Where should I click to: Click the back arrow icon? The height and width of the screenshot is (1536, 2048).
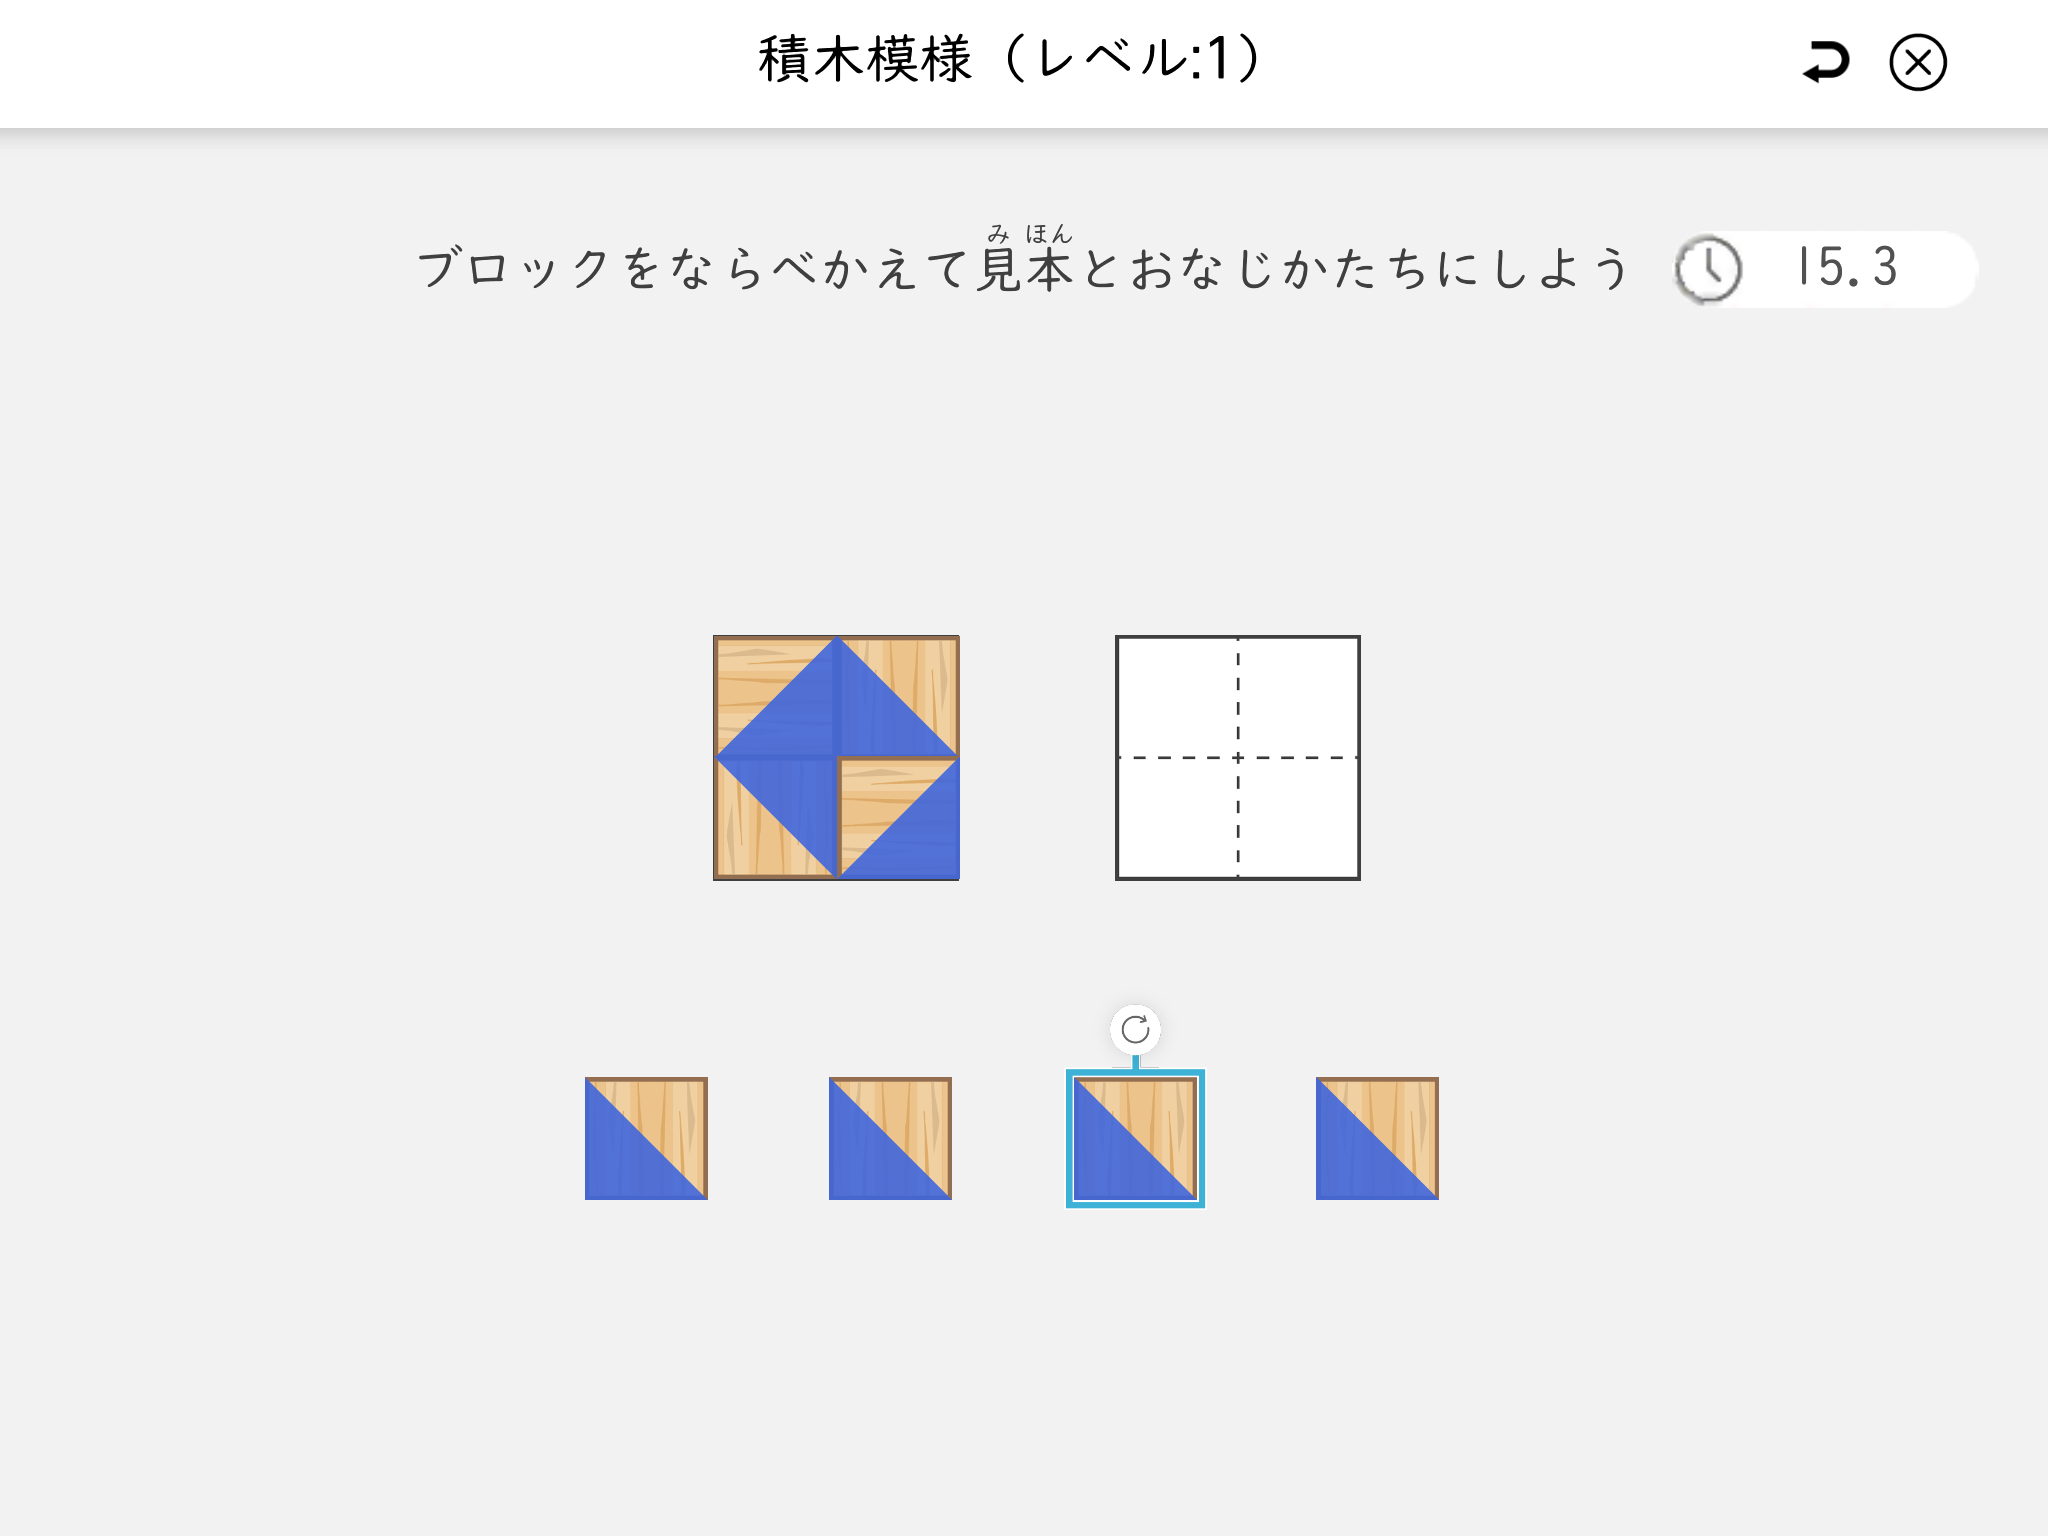[x=1826, y=62]
